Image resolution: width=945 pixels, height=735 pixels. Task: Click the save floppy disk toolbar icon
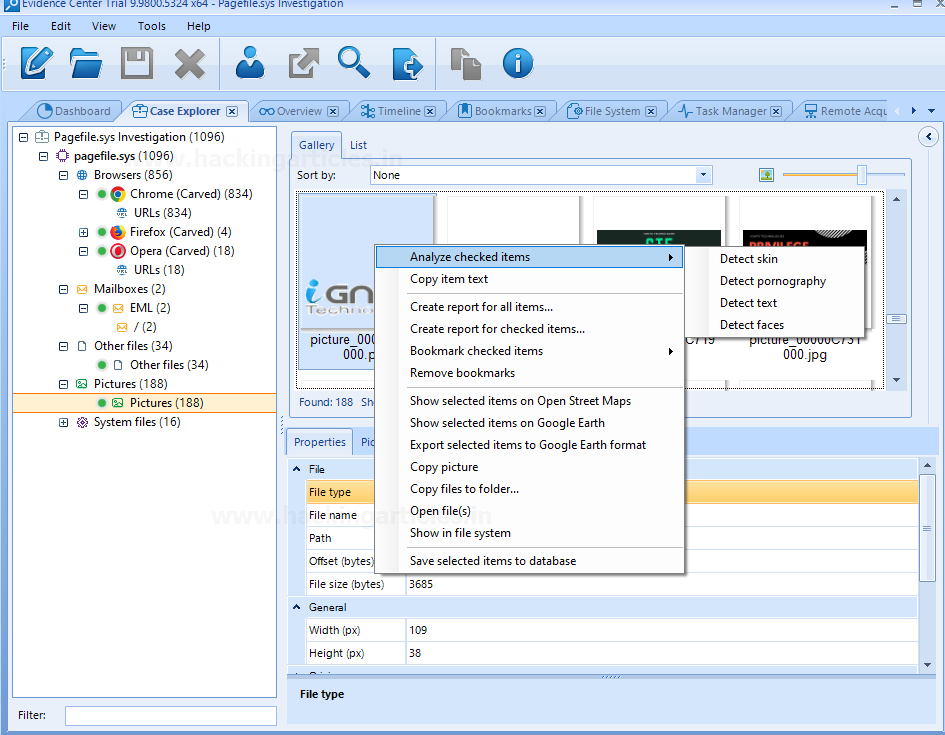click(137, 63)
